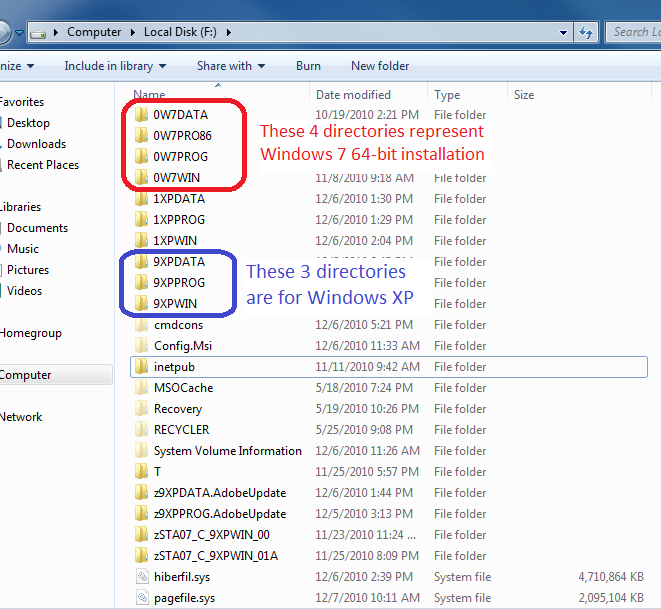Click the z9XPDATA.AdobeUpdate folder icon

click(x=141, y=493)
